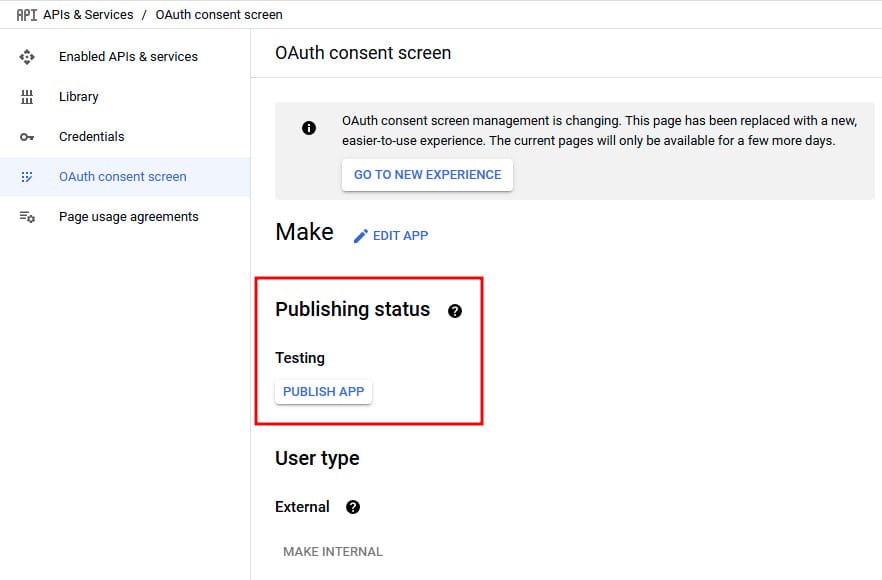Click the Page usage agreements gear icon
This screenshot has width=882, height=580.
tap(27, 217)
